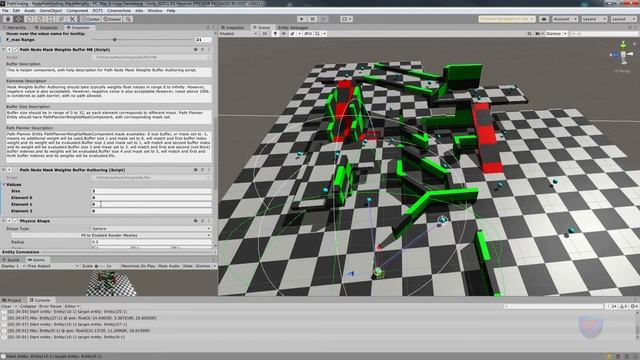
Task: Toggle Mask Weights Buffer MB enabled checkbox
Action: (16, 49)
